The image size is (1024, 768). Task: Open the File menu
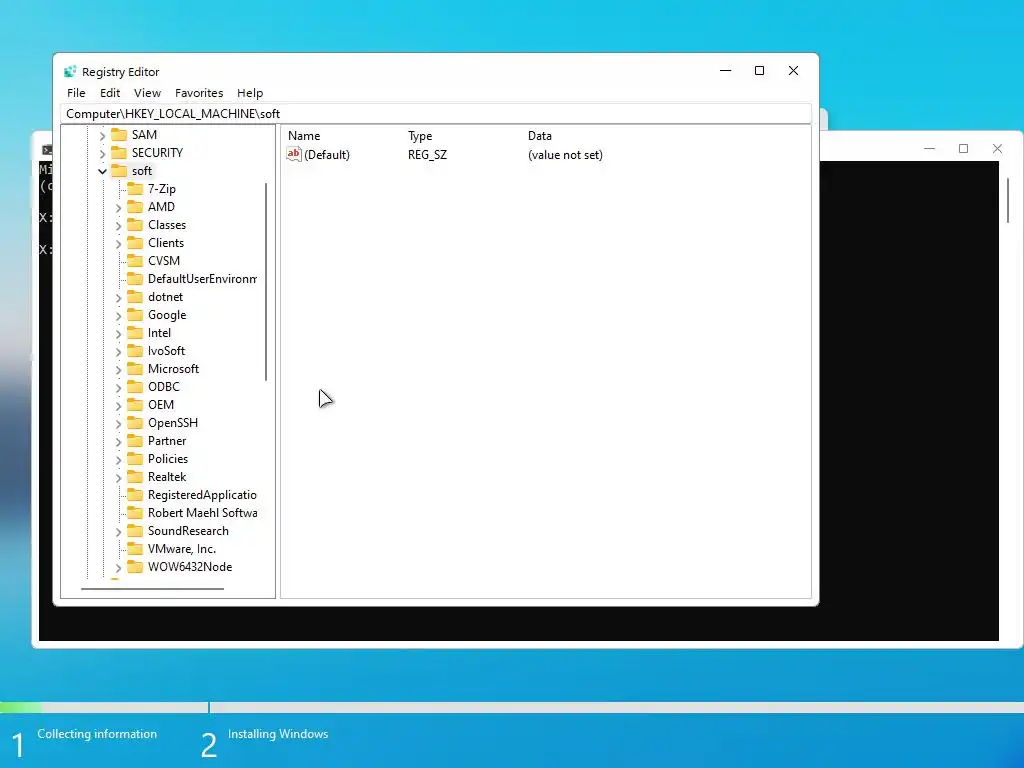pyautogui.click(x=76, y=93)
